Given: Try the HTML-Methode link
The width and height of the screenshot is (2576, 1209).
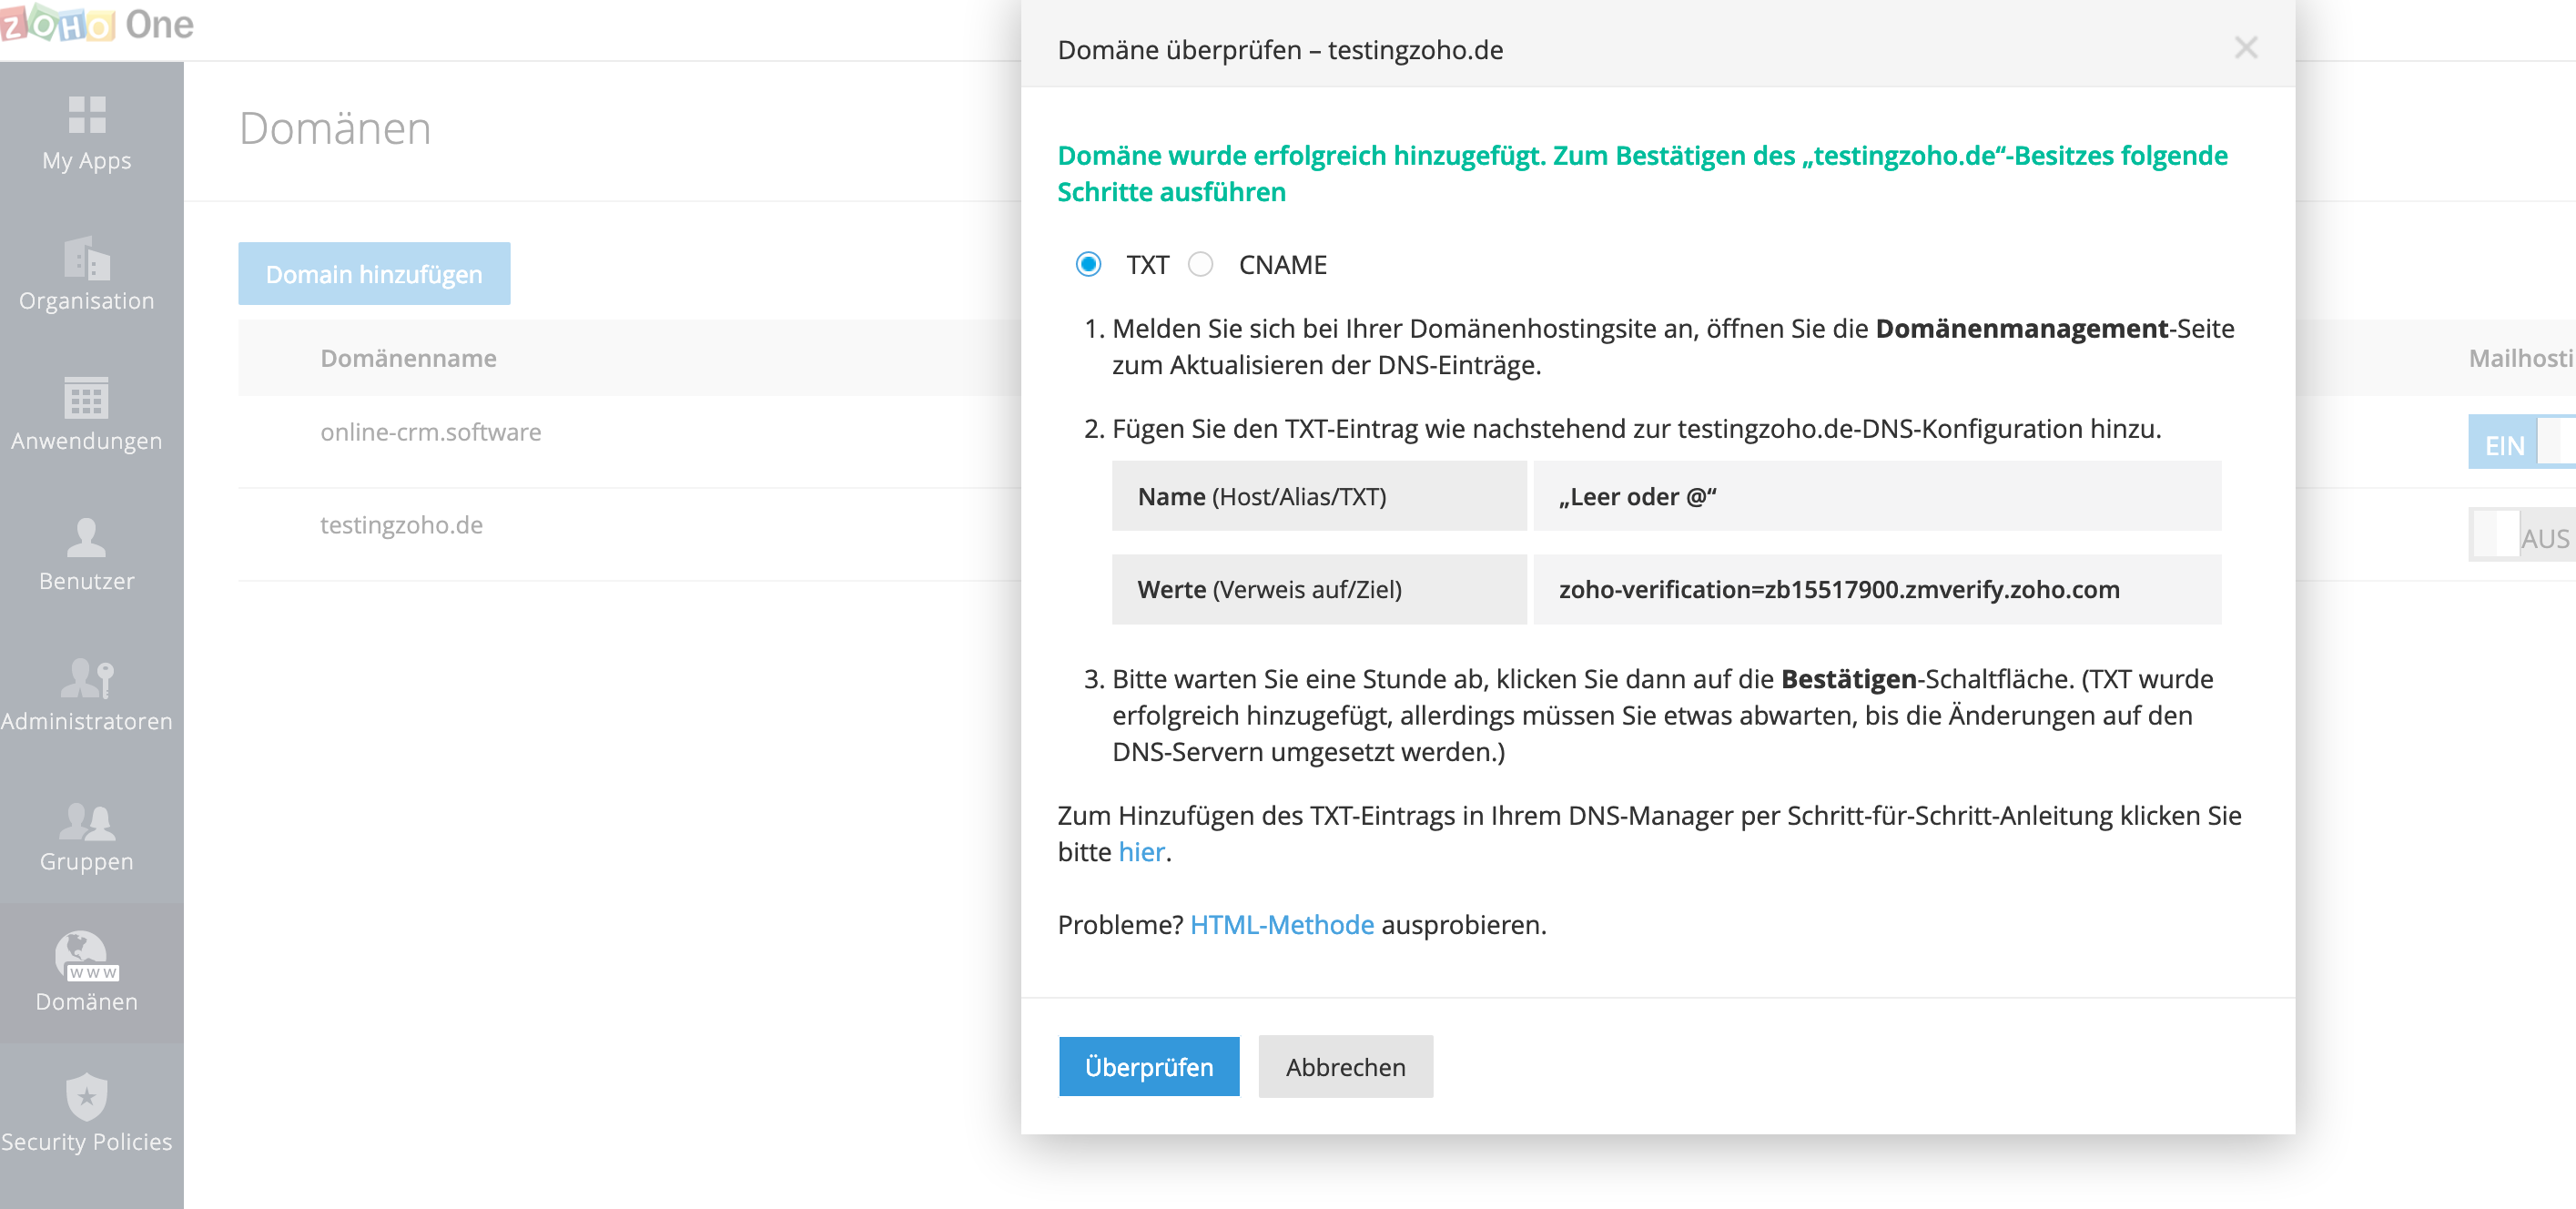Looking at the screenshot, I should pos(1281,925).
